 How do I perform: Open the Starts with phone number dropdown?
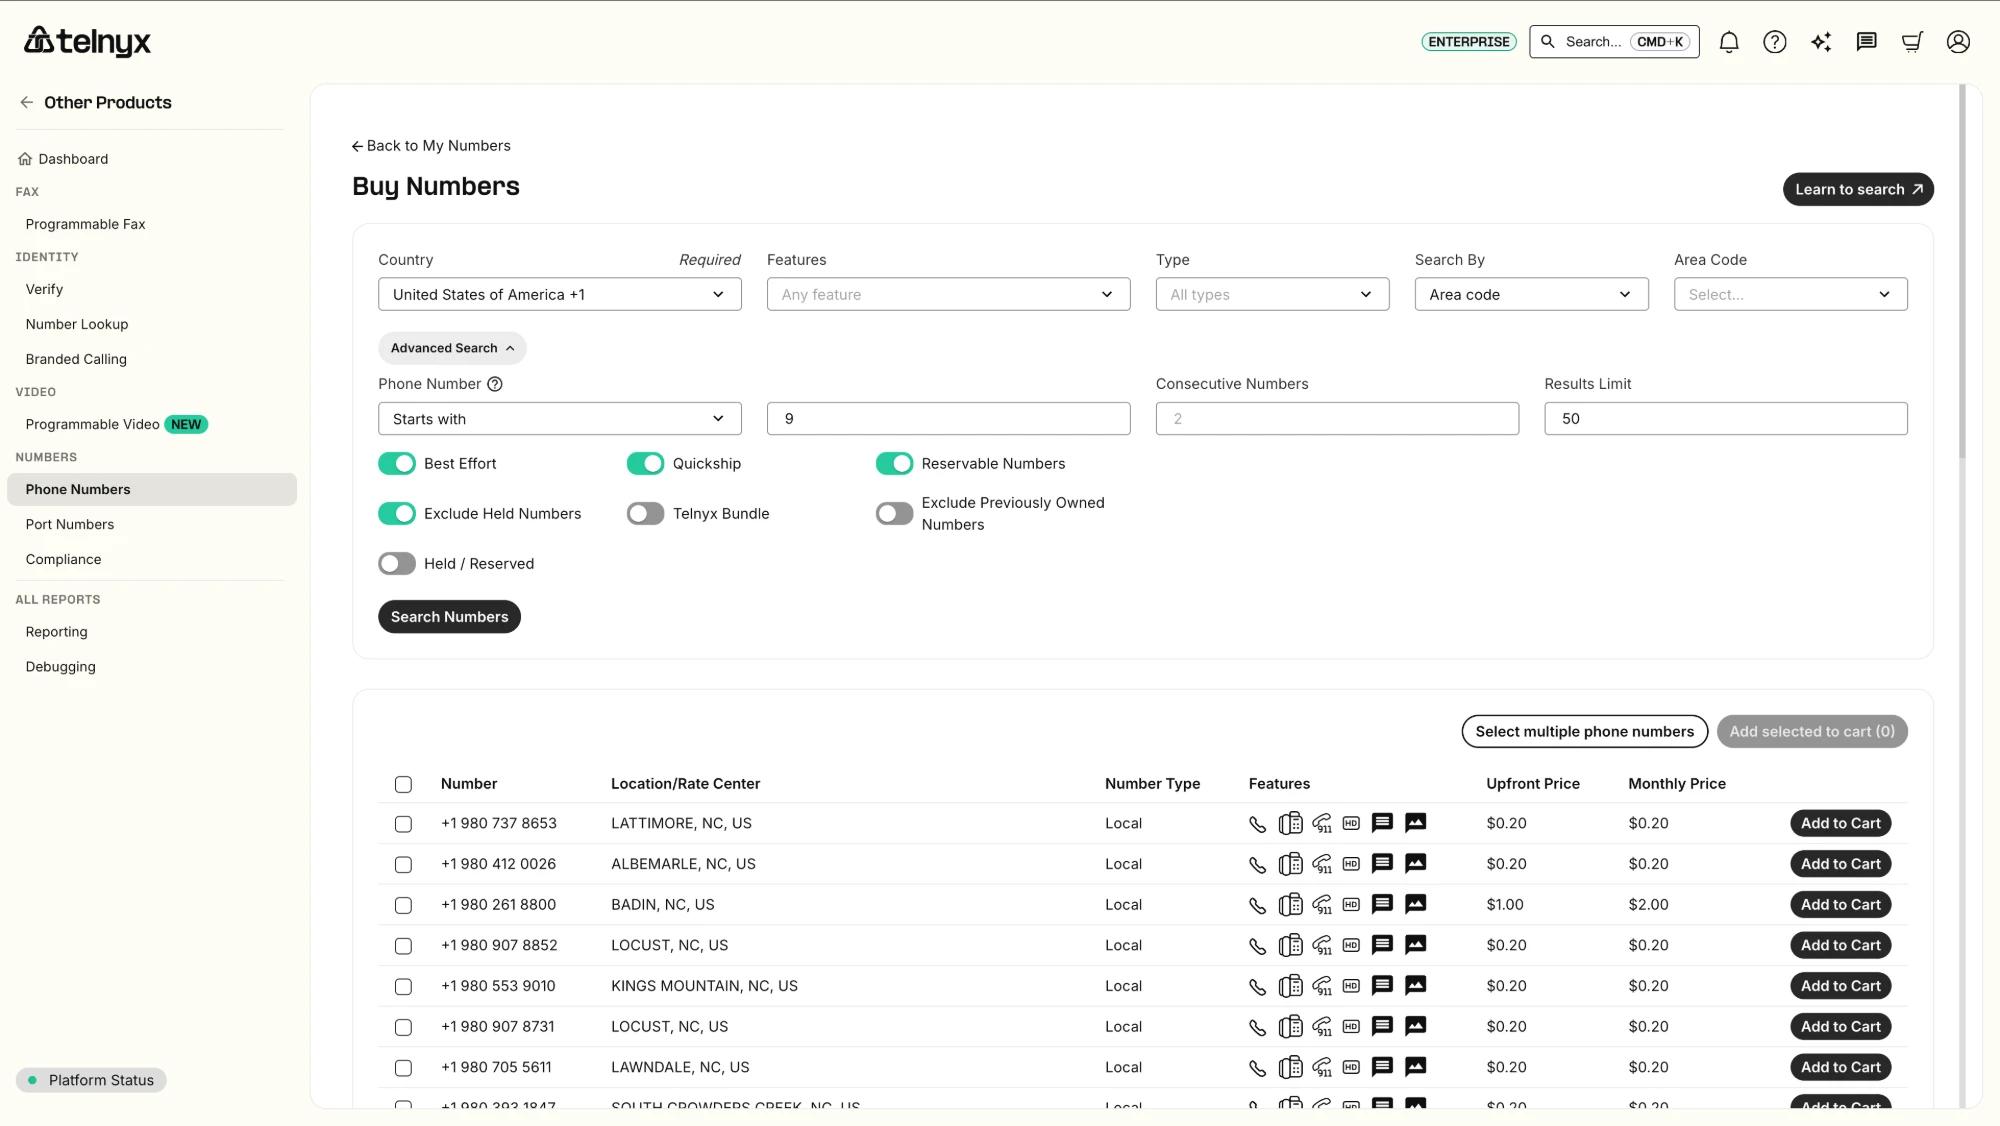(560, 419)
